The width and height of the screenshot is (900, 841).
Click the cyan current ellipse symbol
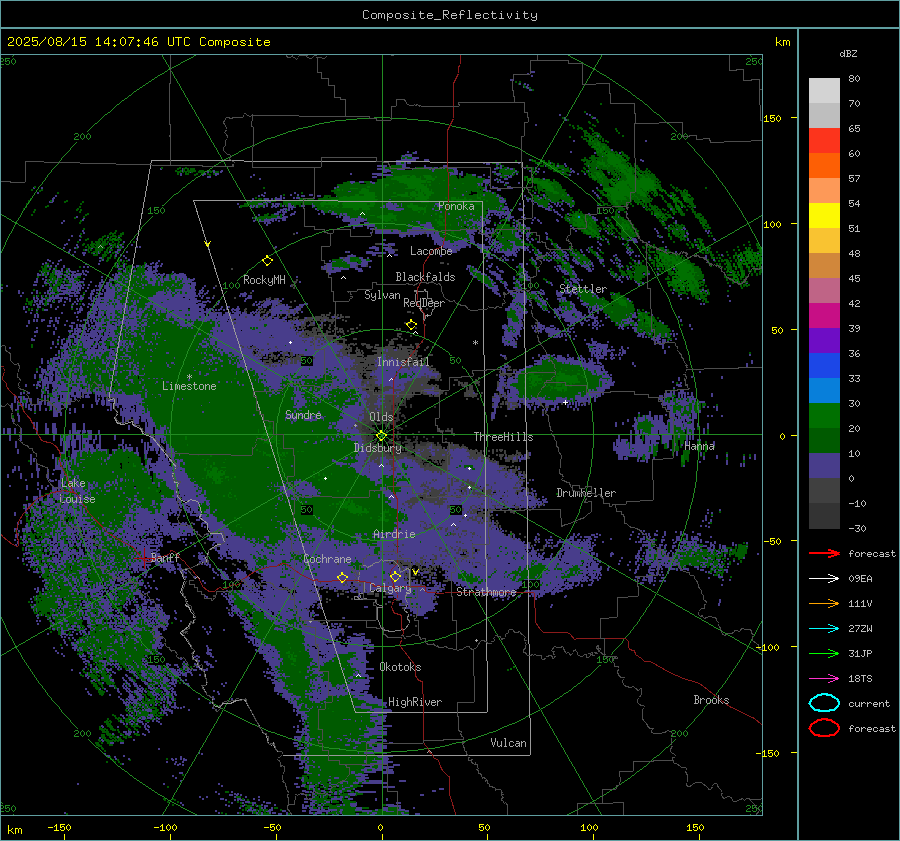tap(824, 703)
